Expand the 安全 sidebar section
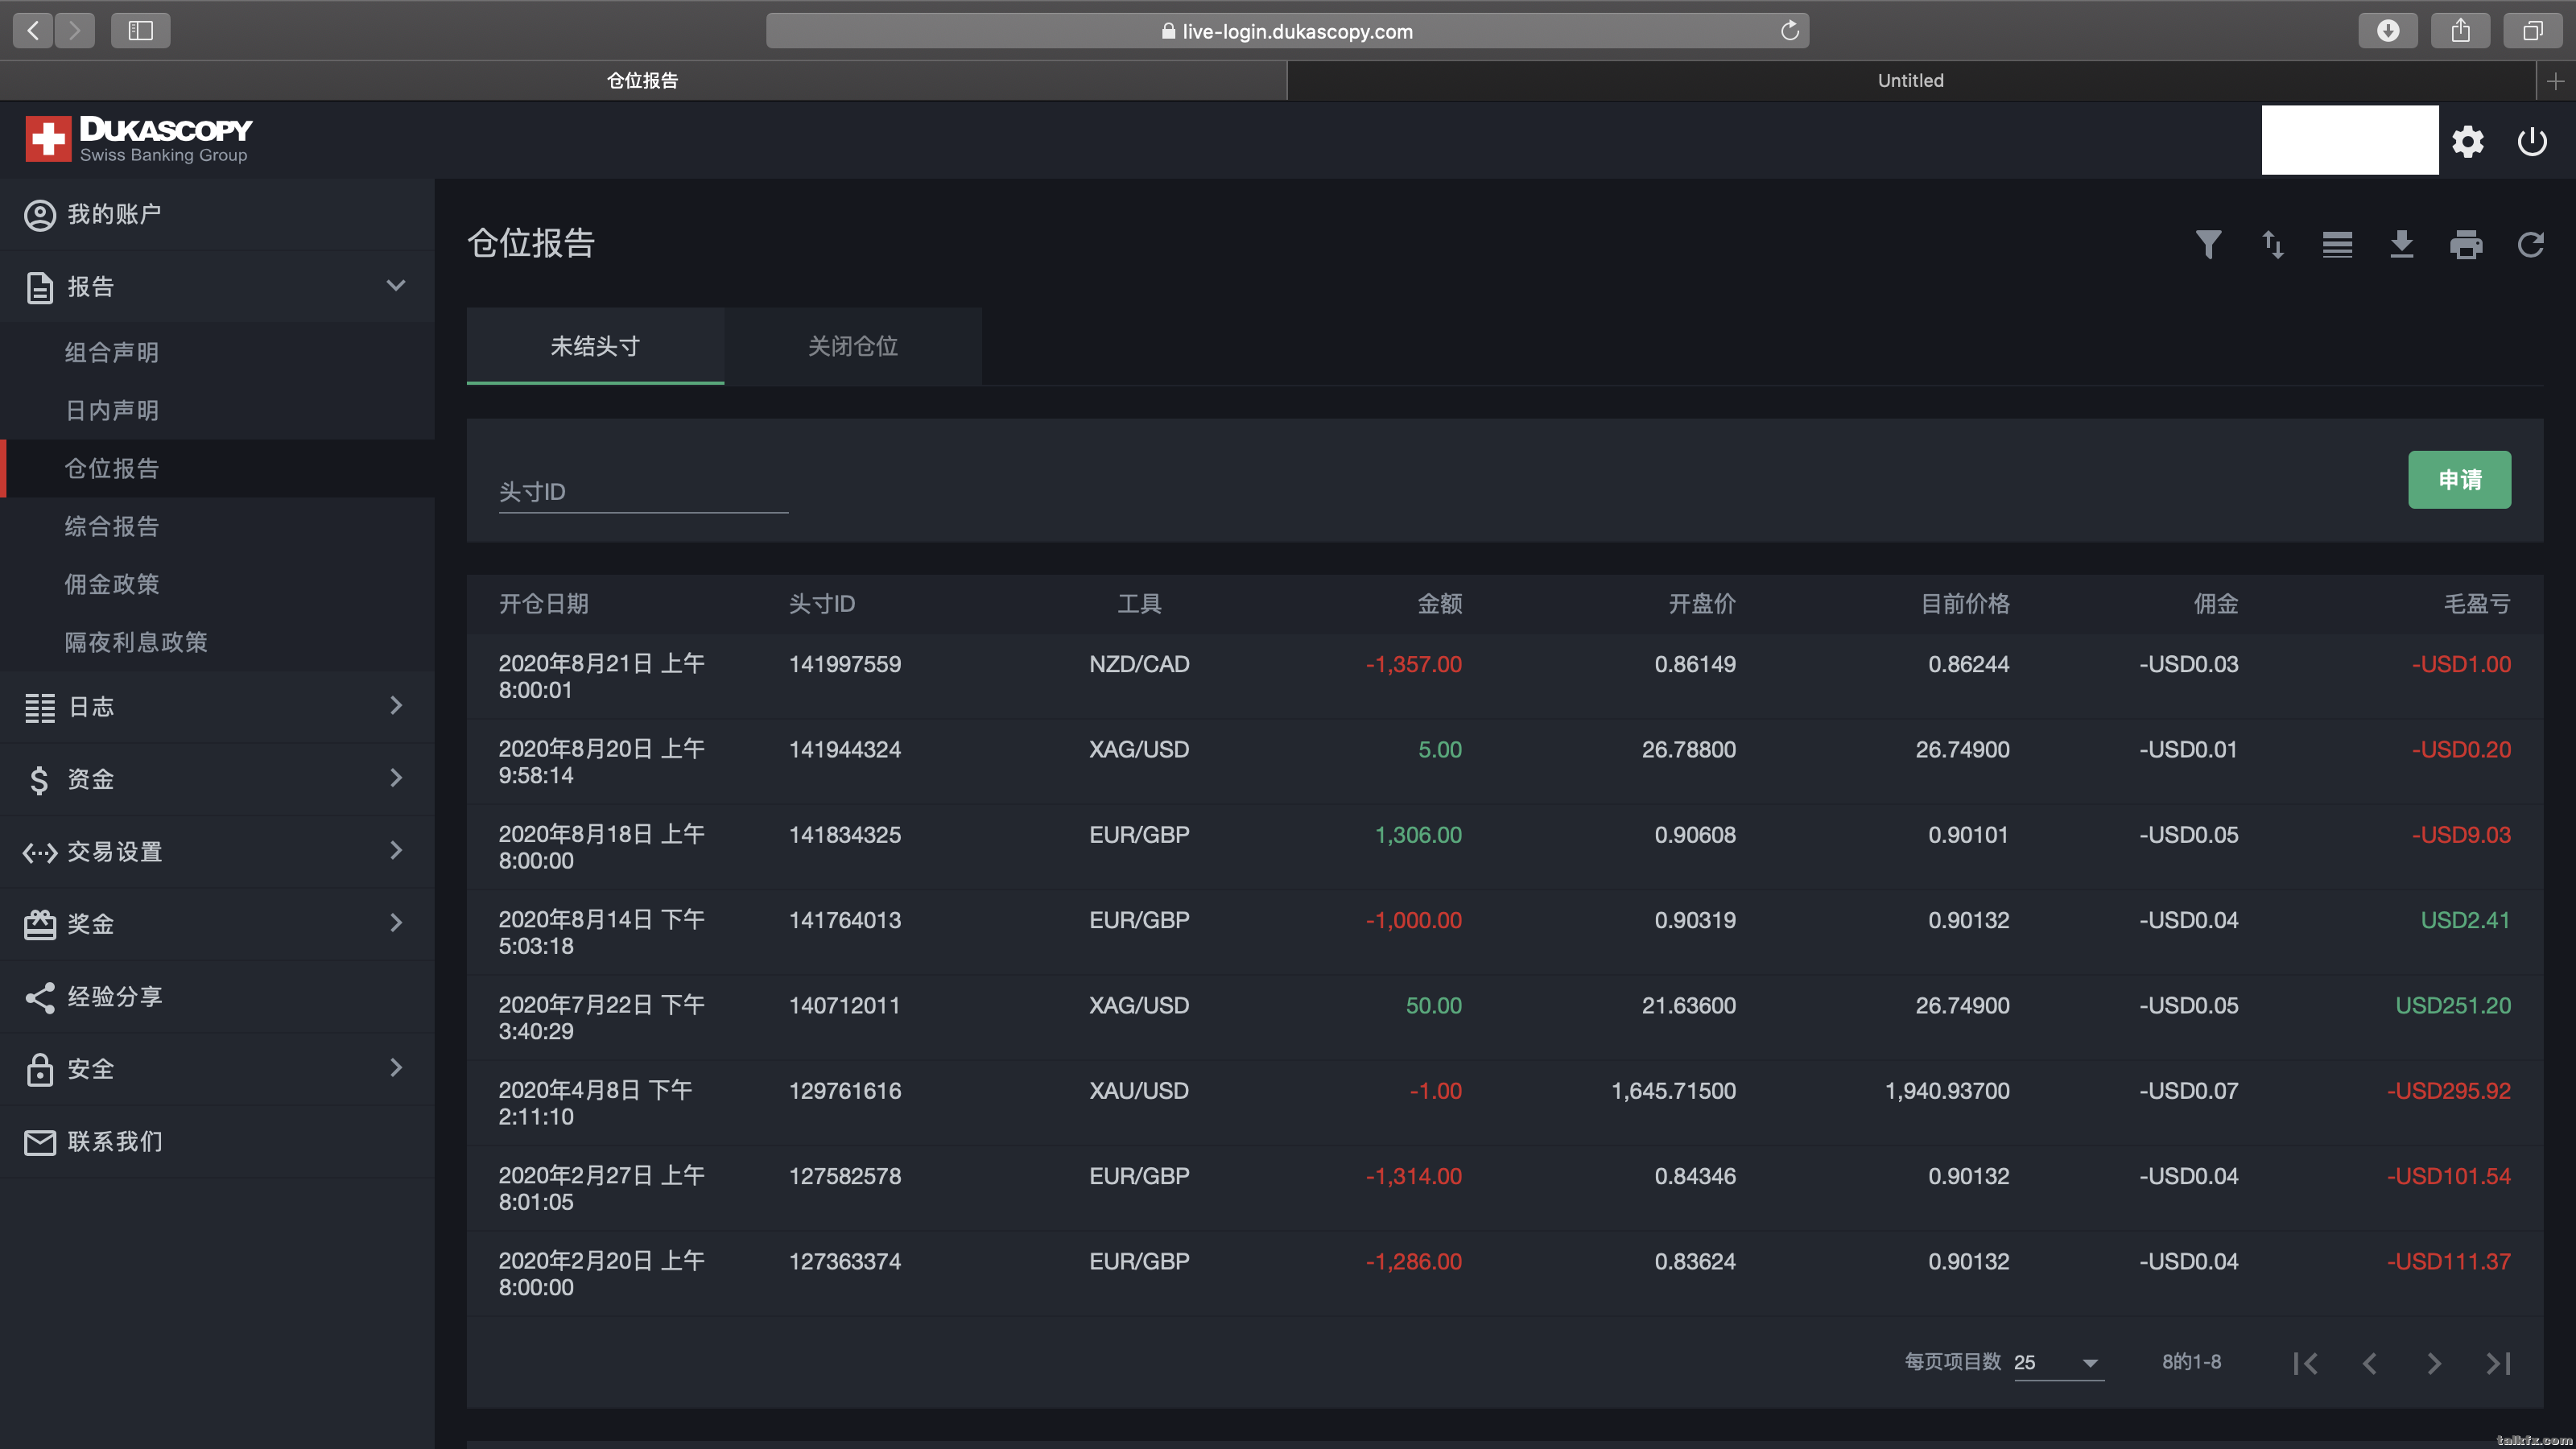The height and width of the screenshot is (1449, 2576). point(217,1069)
